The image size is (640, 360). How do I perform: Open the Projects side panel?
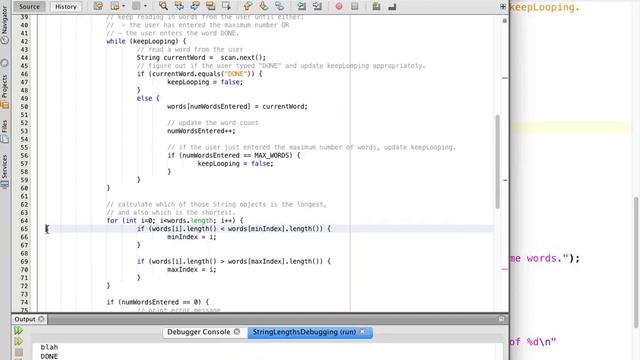[4, 91]
